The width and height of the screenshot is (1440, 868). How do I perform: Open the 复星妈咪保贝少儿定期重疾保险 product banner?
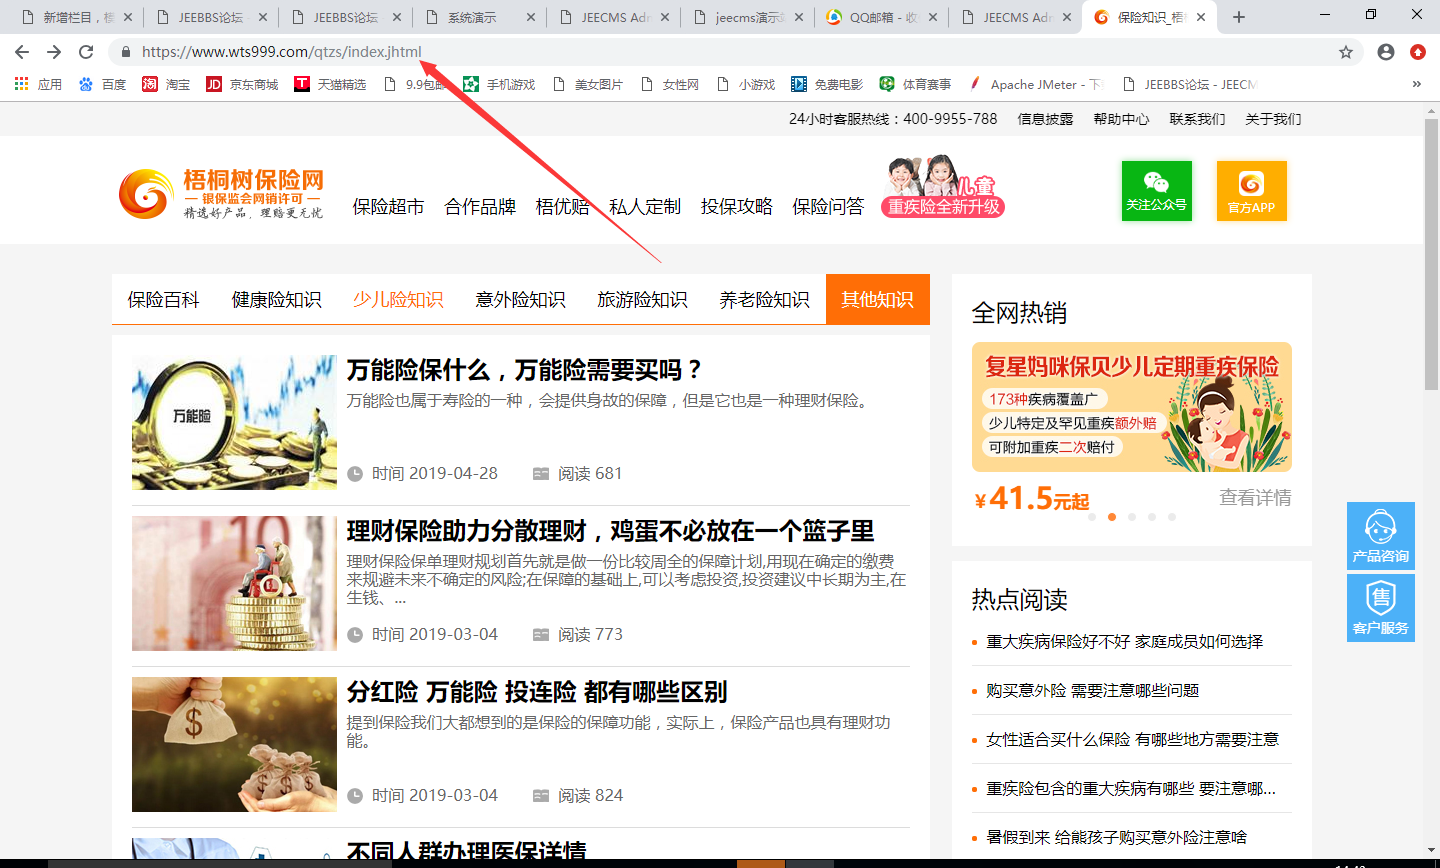(x=1132, y=407)
